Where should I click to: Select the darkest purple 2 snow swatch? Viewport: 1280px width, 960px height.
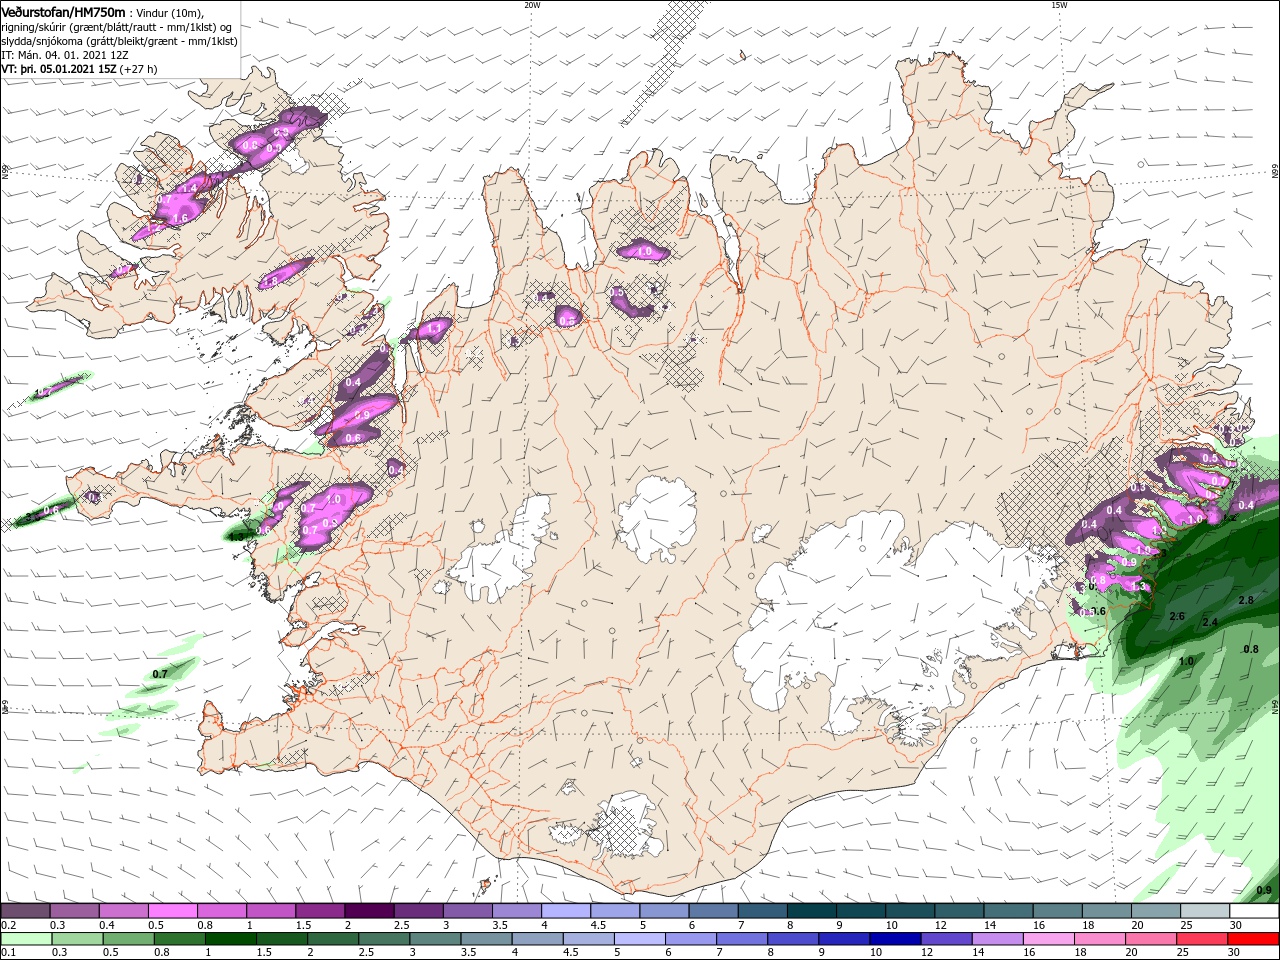369,911
